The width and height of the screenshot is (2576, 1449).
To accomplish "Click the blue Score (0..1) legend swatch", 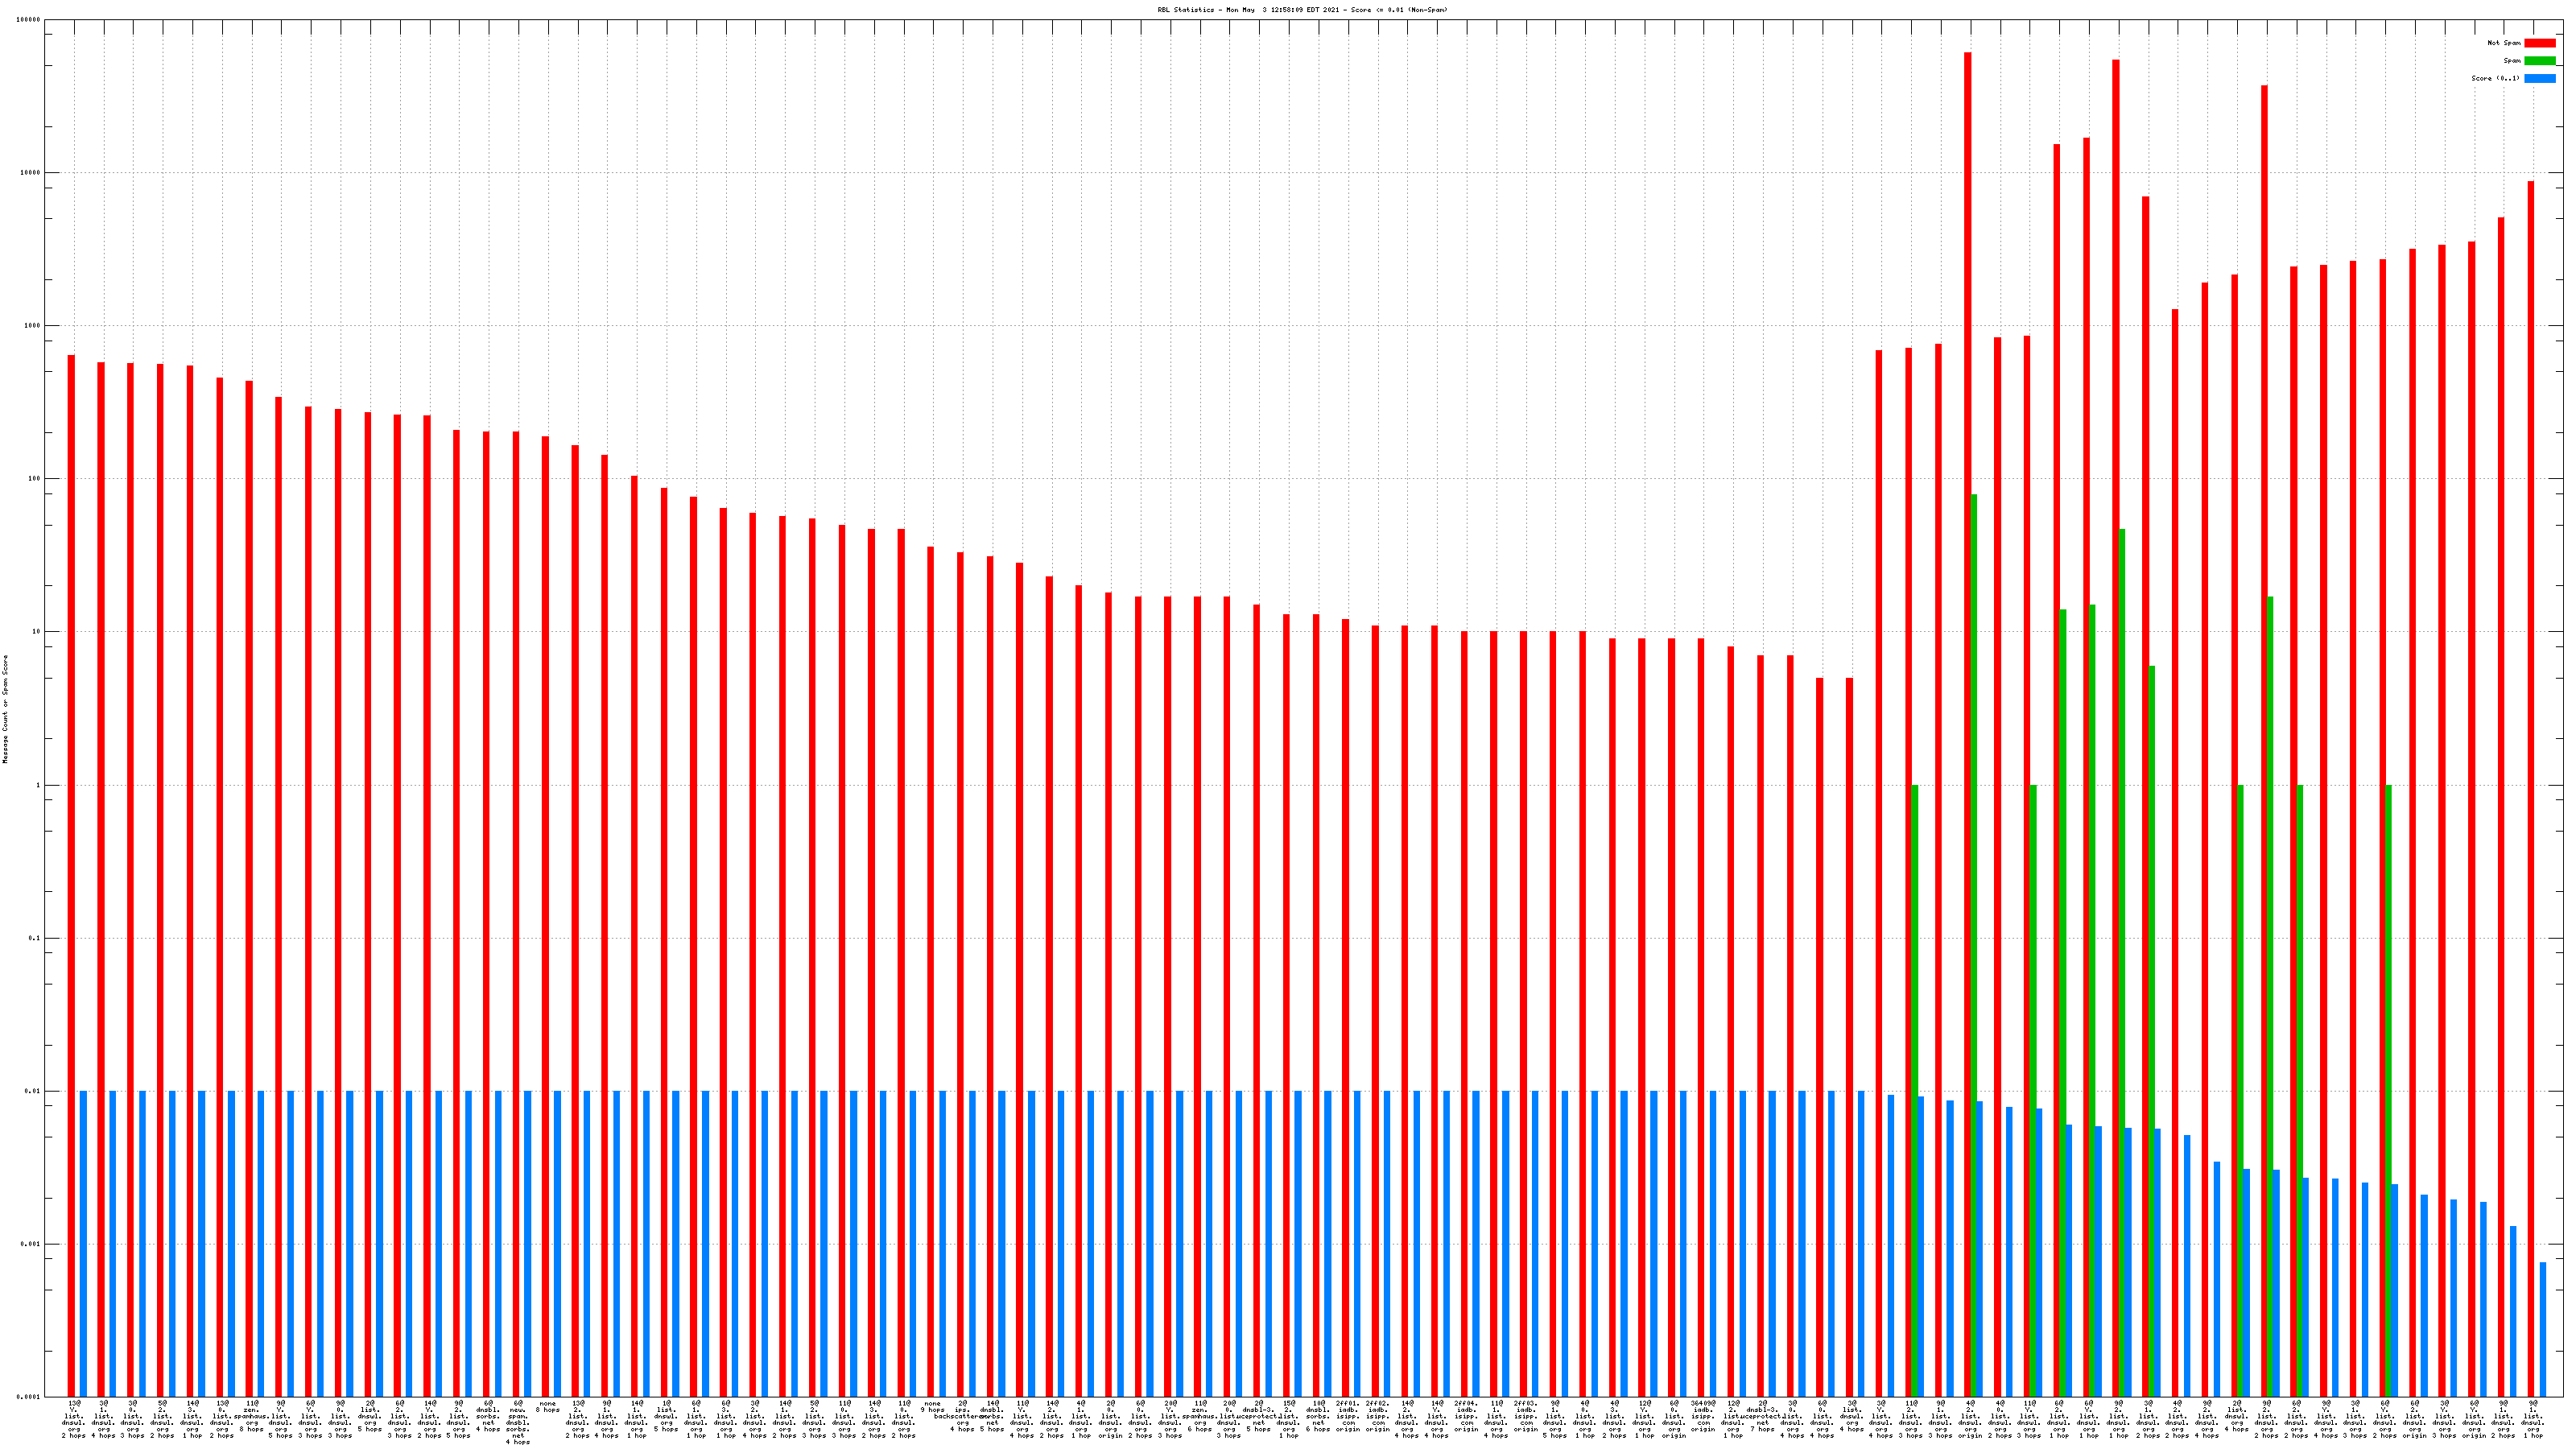I will (2539, 78).
